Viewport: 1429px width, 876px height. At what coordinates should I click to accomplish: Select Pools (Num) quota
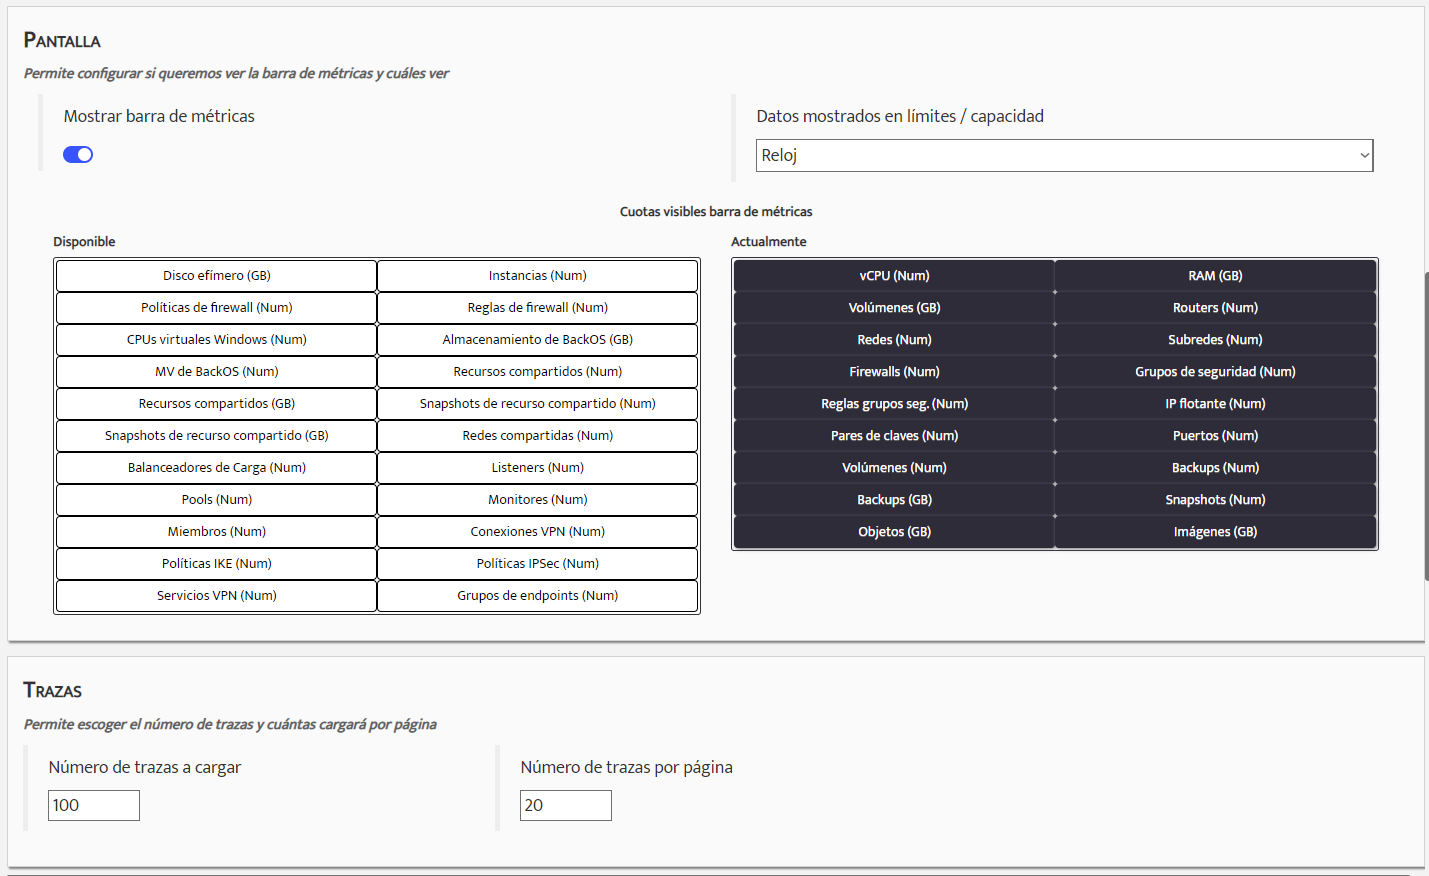pyautogui.click(x=217, y=499)
